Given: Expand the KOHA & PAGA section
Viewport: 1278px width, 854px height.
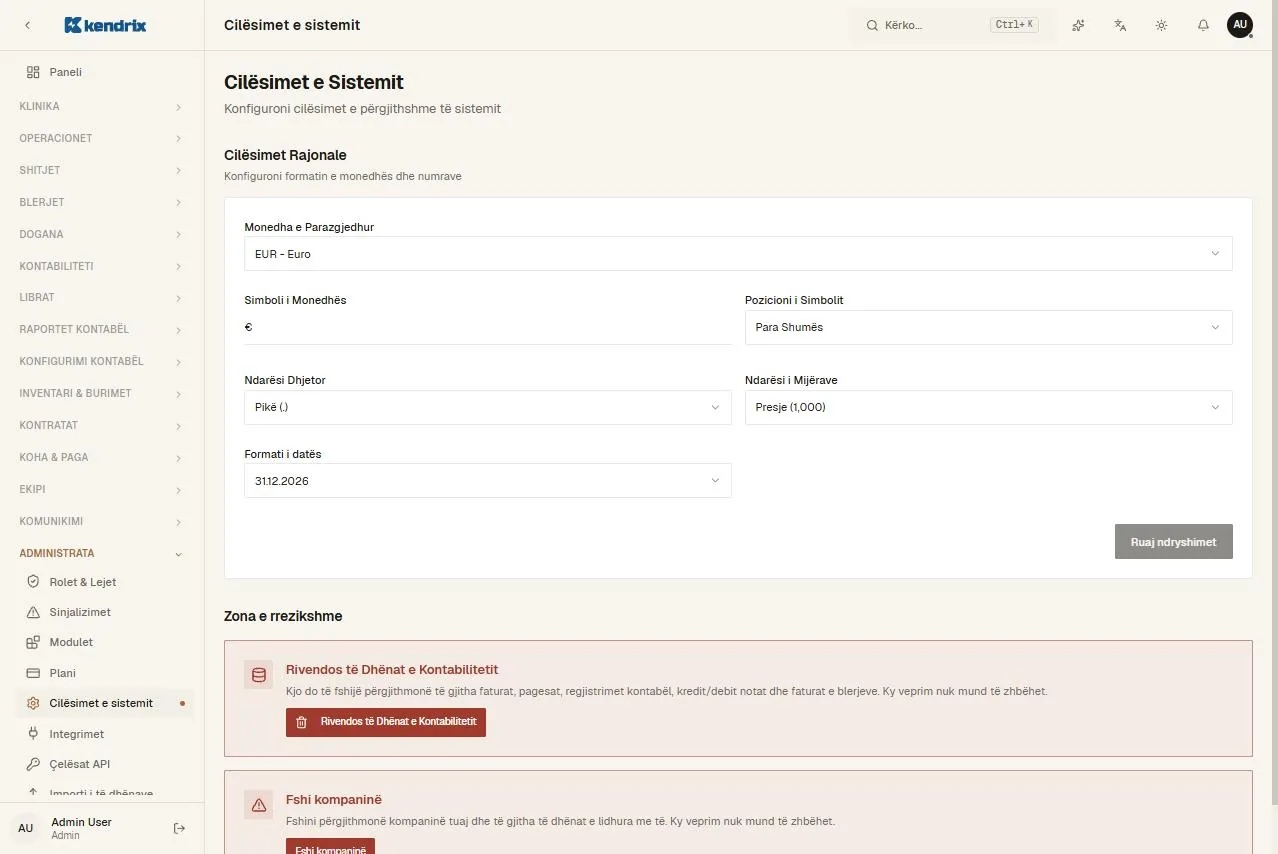Looking at the screenshot, I should pyautogui.click(x=102, y=457).
